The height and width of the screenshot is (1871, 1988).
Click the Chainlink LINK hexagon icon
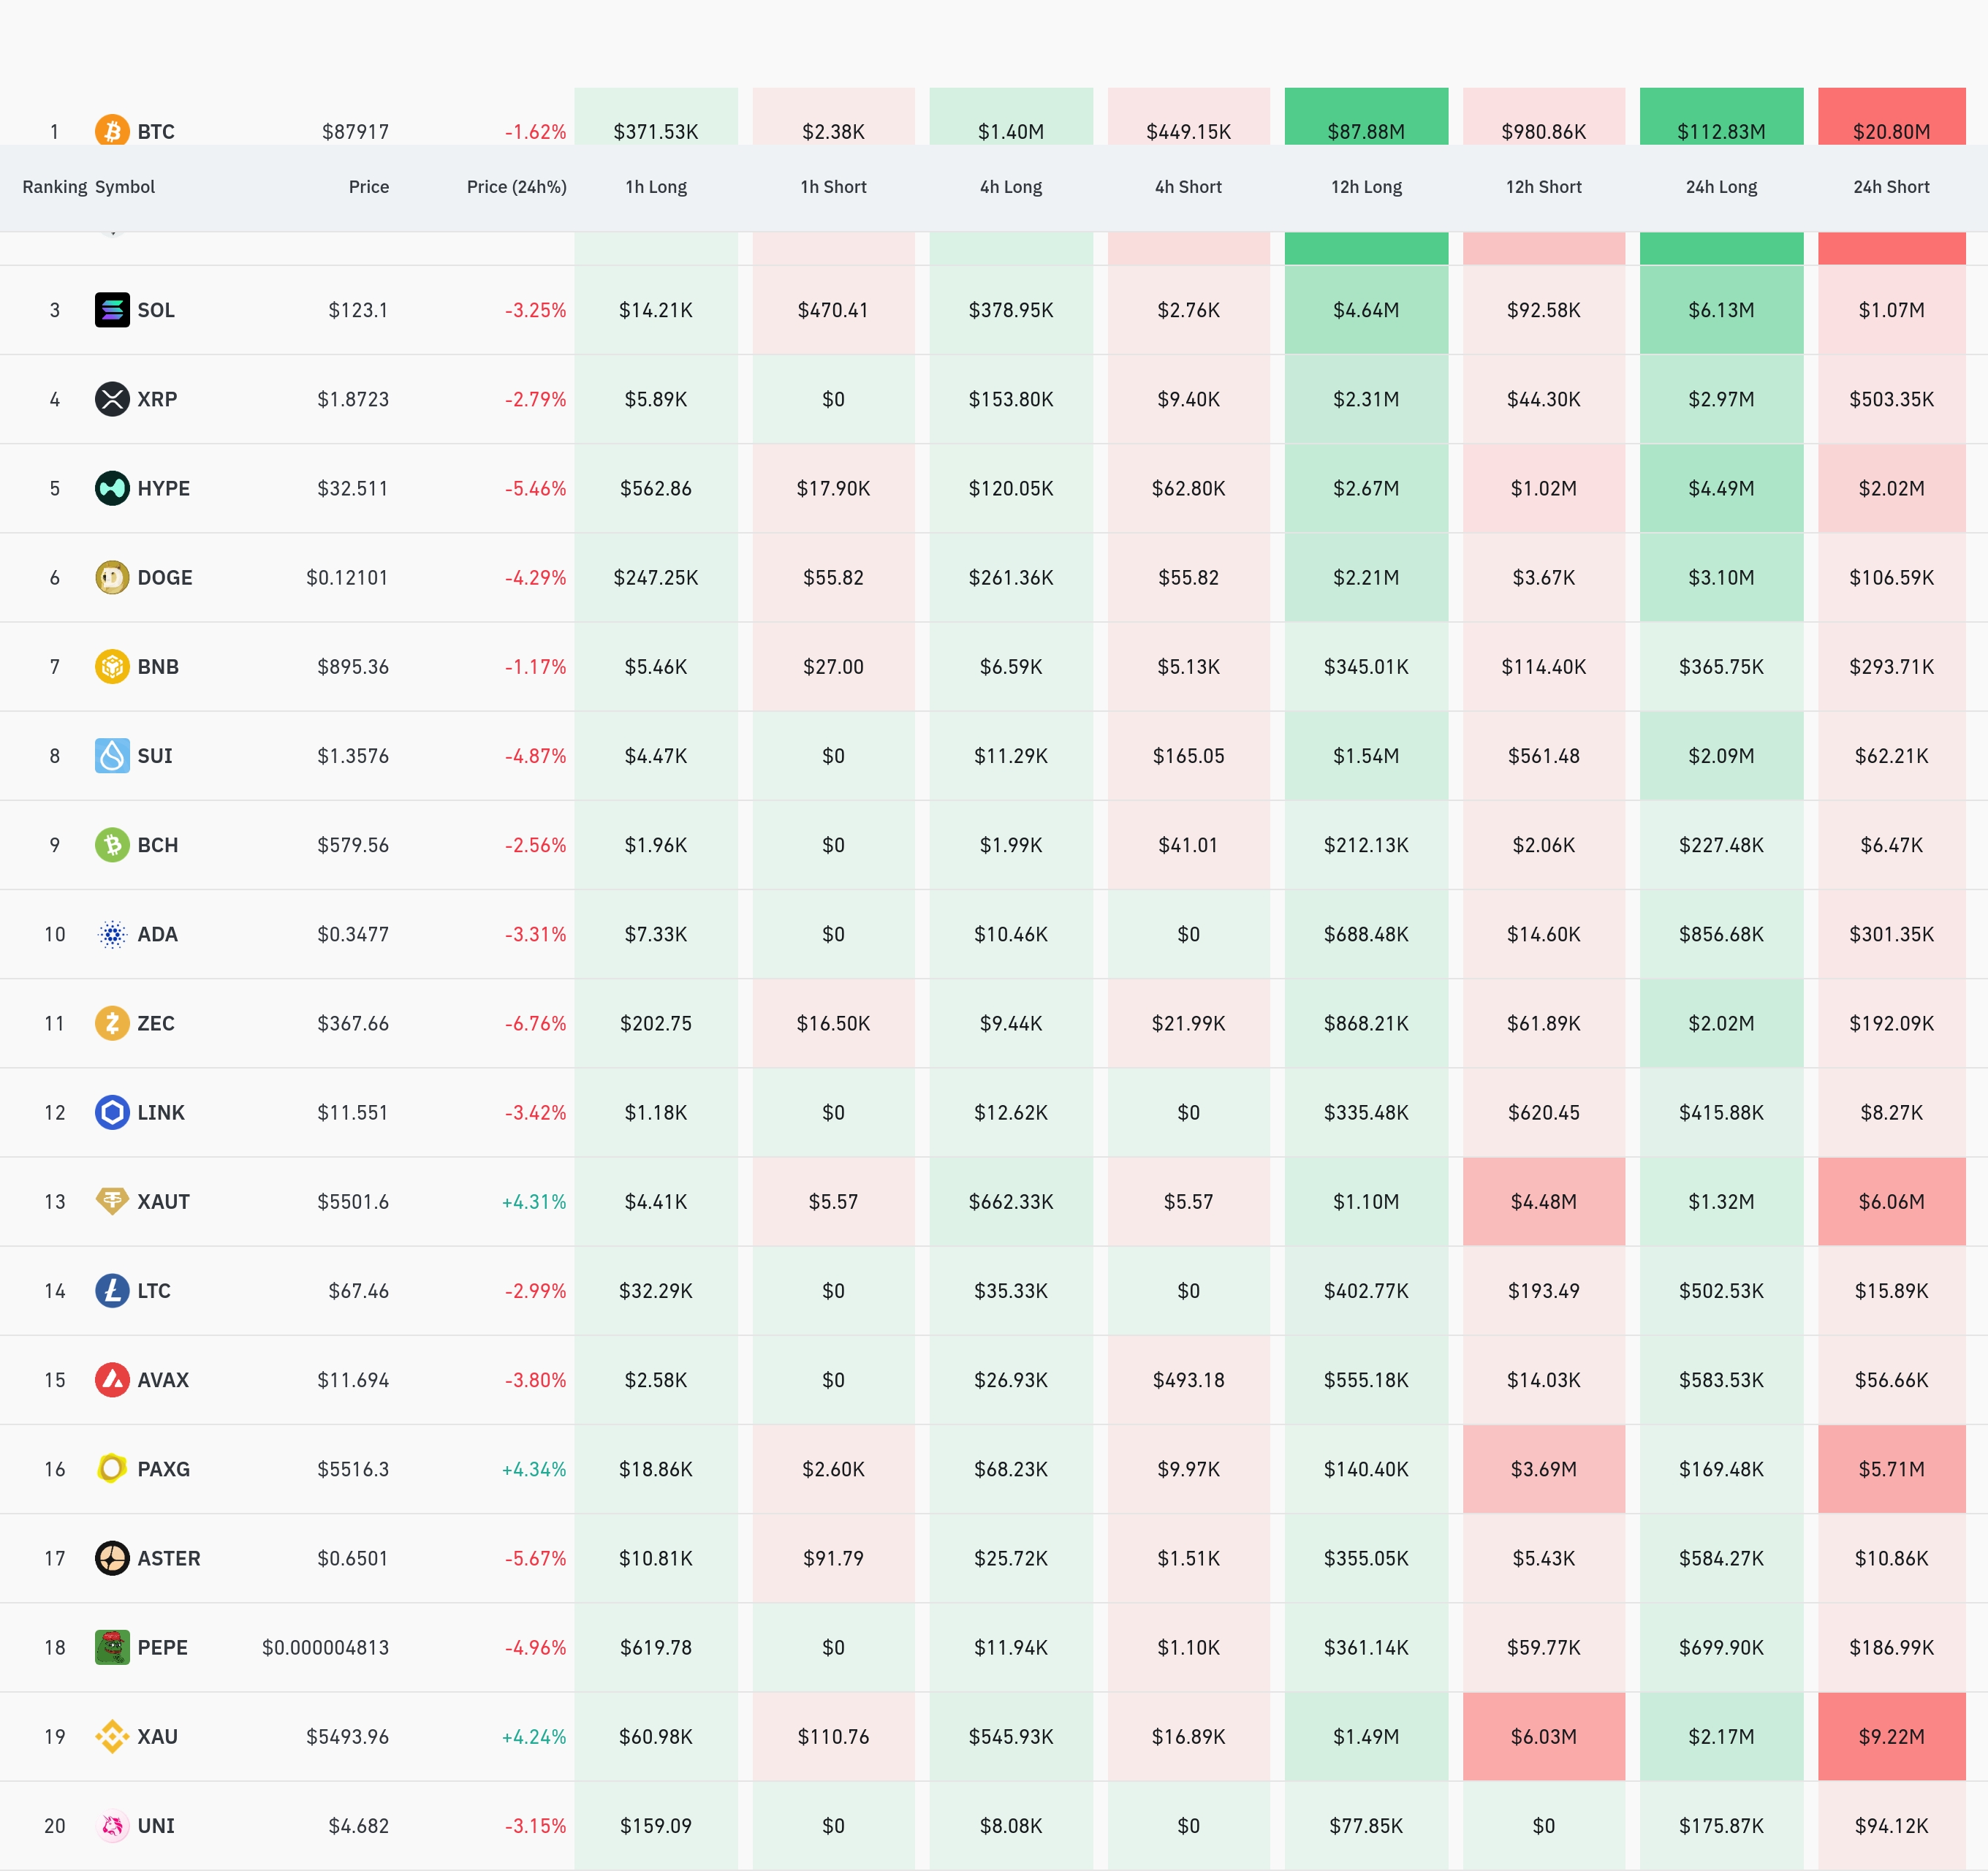(x=112, y=1112)
